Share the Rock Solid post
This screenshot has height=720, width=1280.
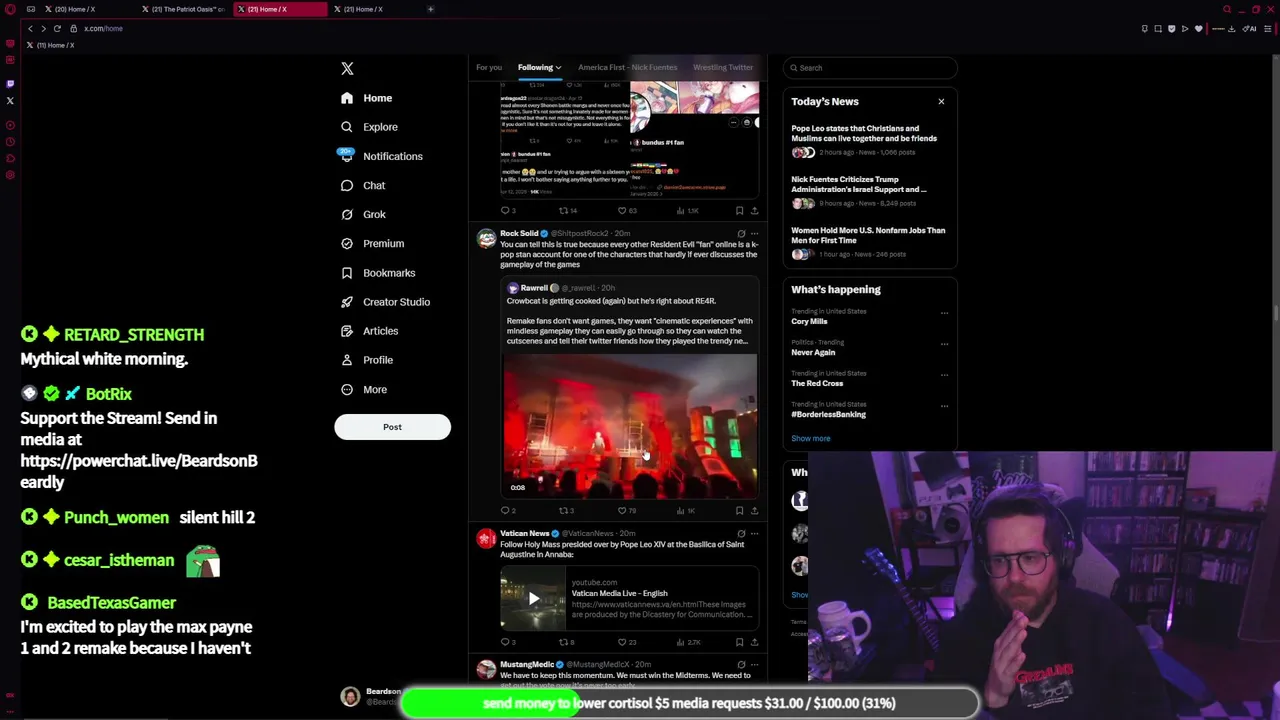tap(754, 511)
